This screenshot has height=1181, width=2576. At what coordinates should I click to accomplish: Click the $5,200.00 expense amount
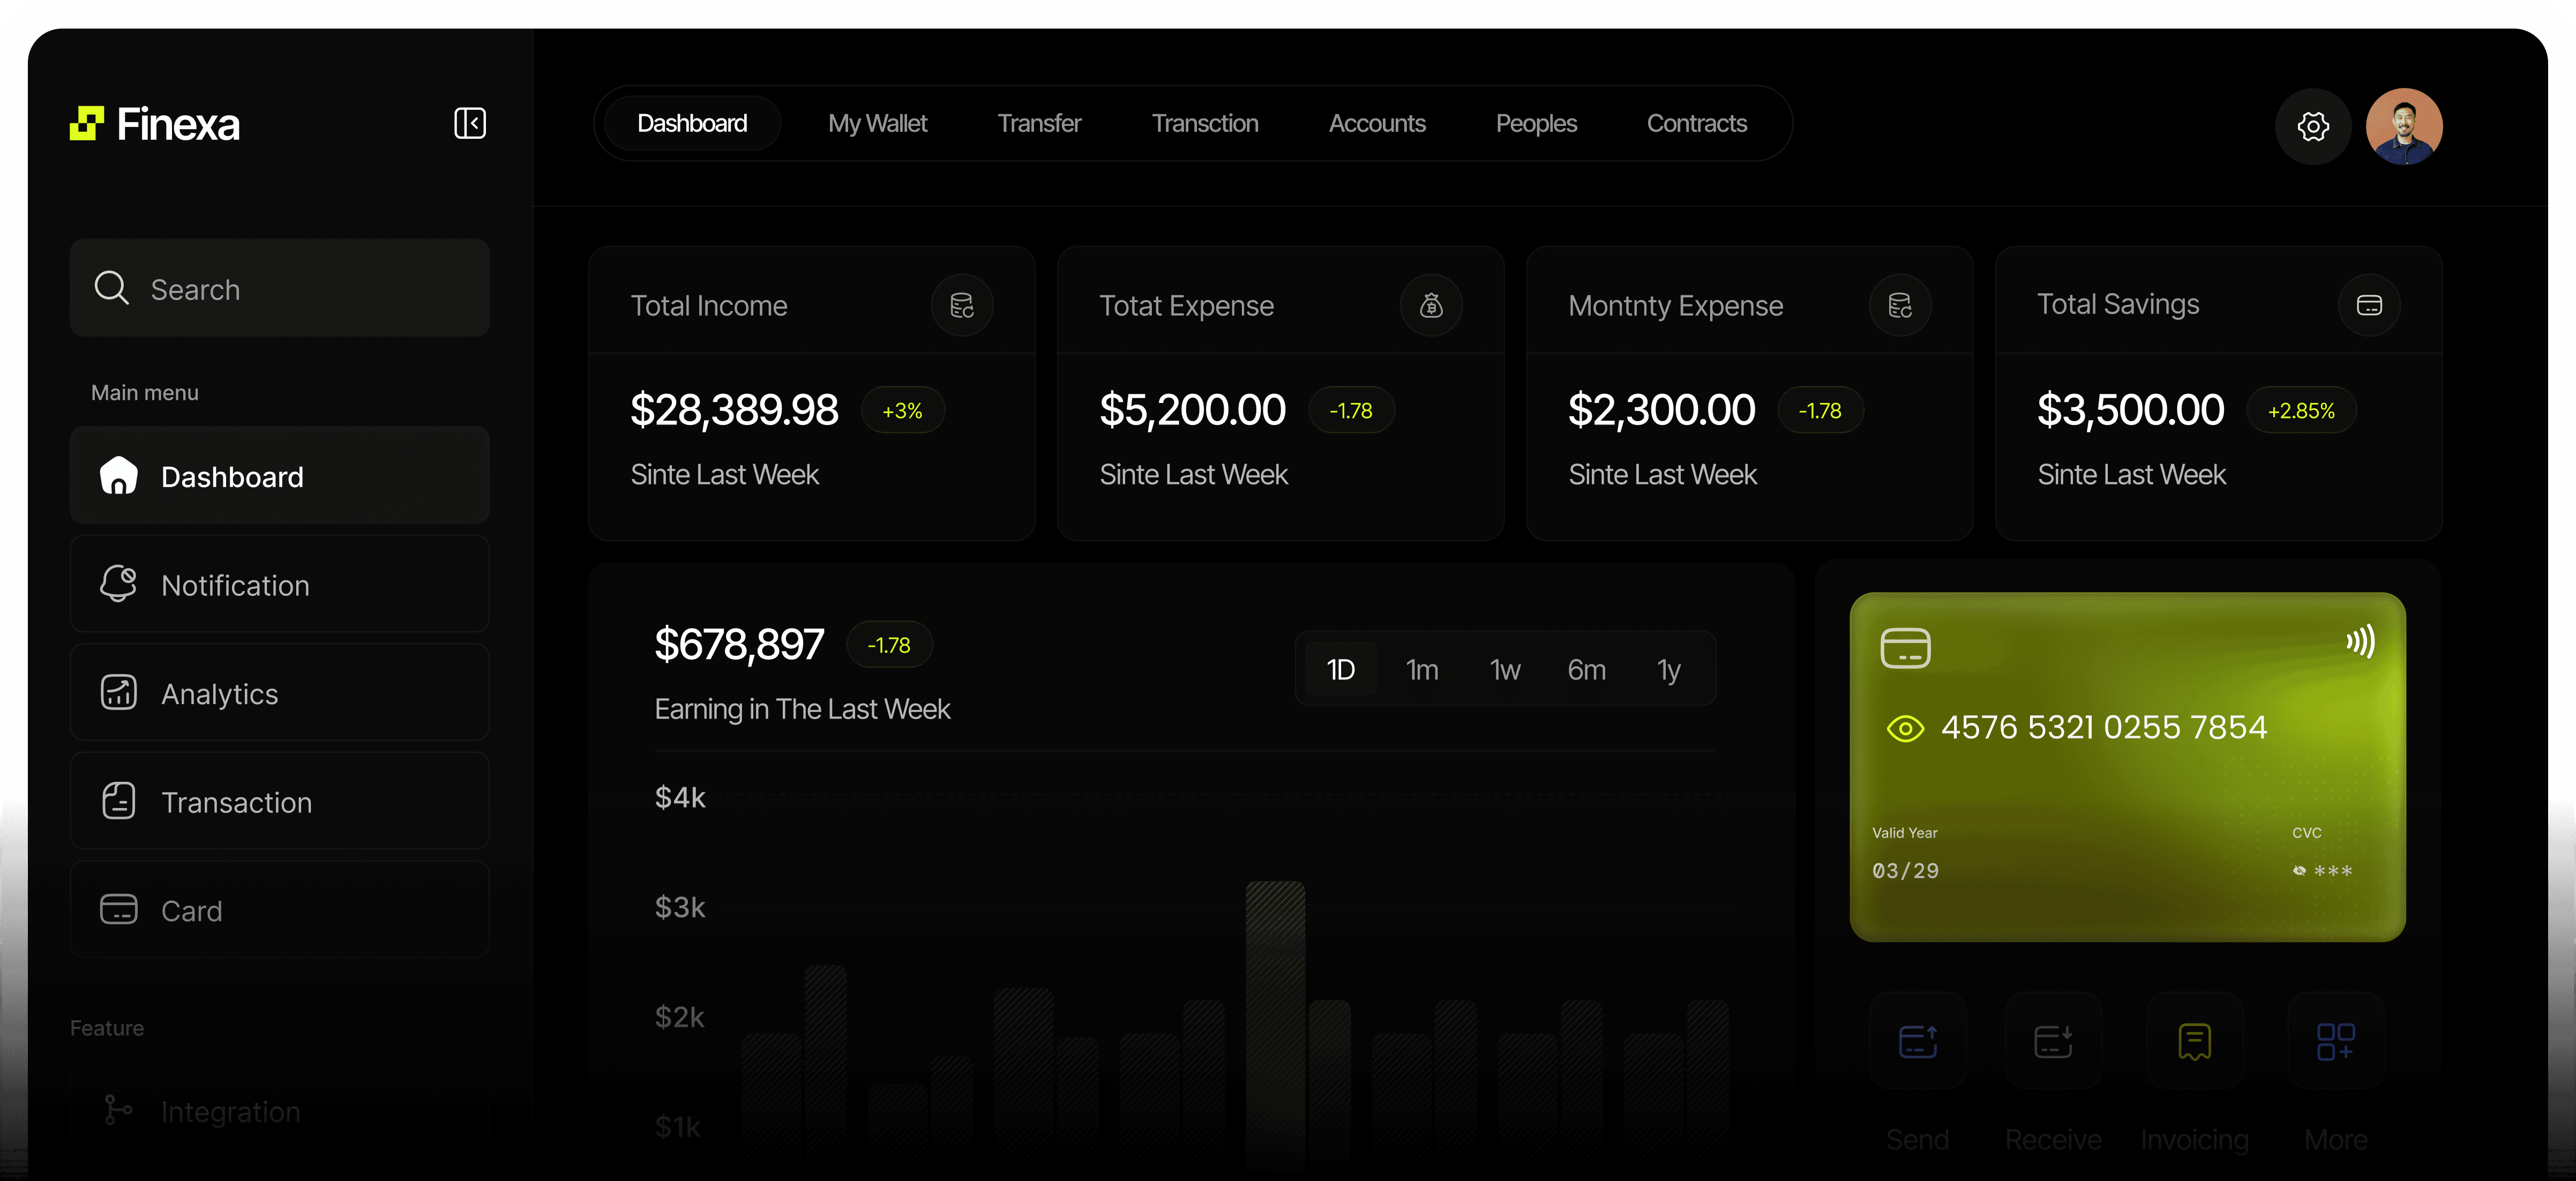[1192, 410]
